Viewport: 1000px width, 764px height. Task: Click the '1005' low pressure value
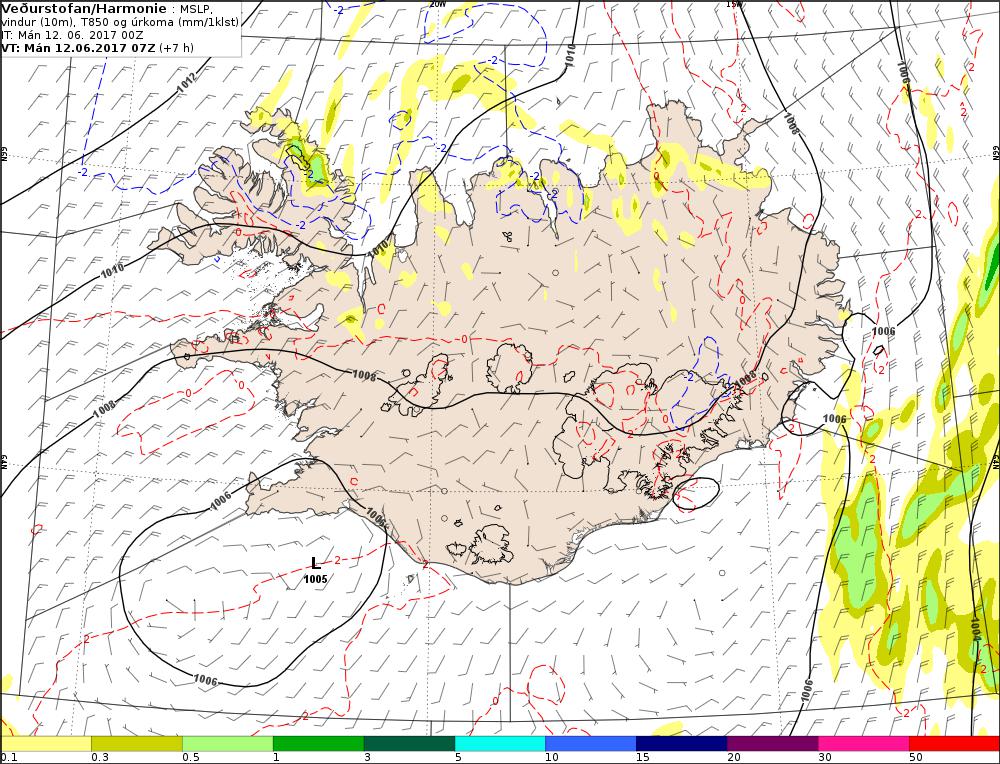pos(315,579)
